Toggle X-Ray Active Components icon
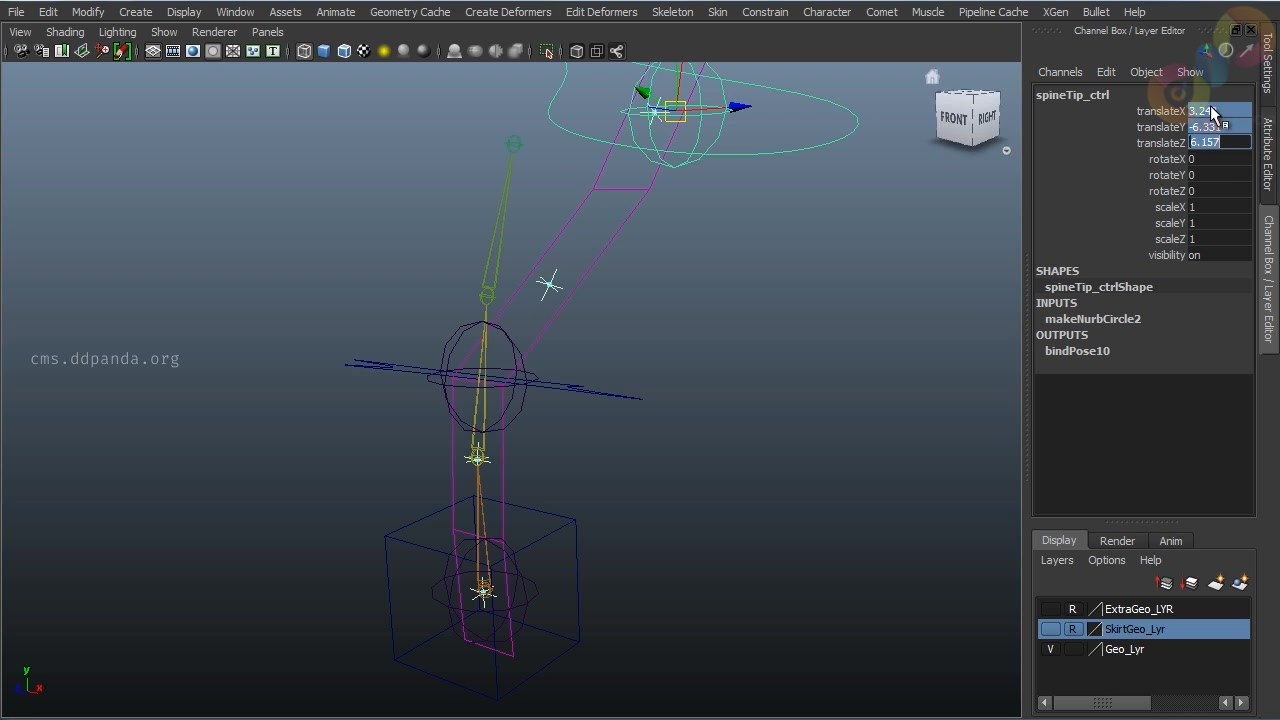Image resolution: width=1280 pixels, height=720 pixels. (x=597, y=51)
